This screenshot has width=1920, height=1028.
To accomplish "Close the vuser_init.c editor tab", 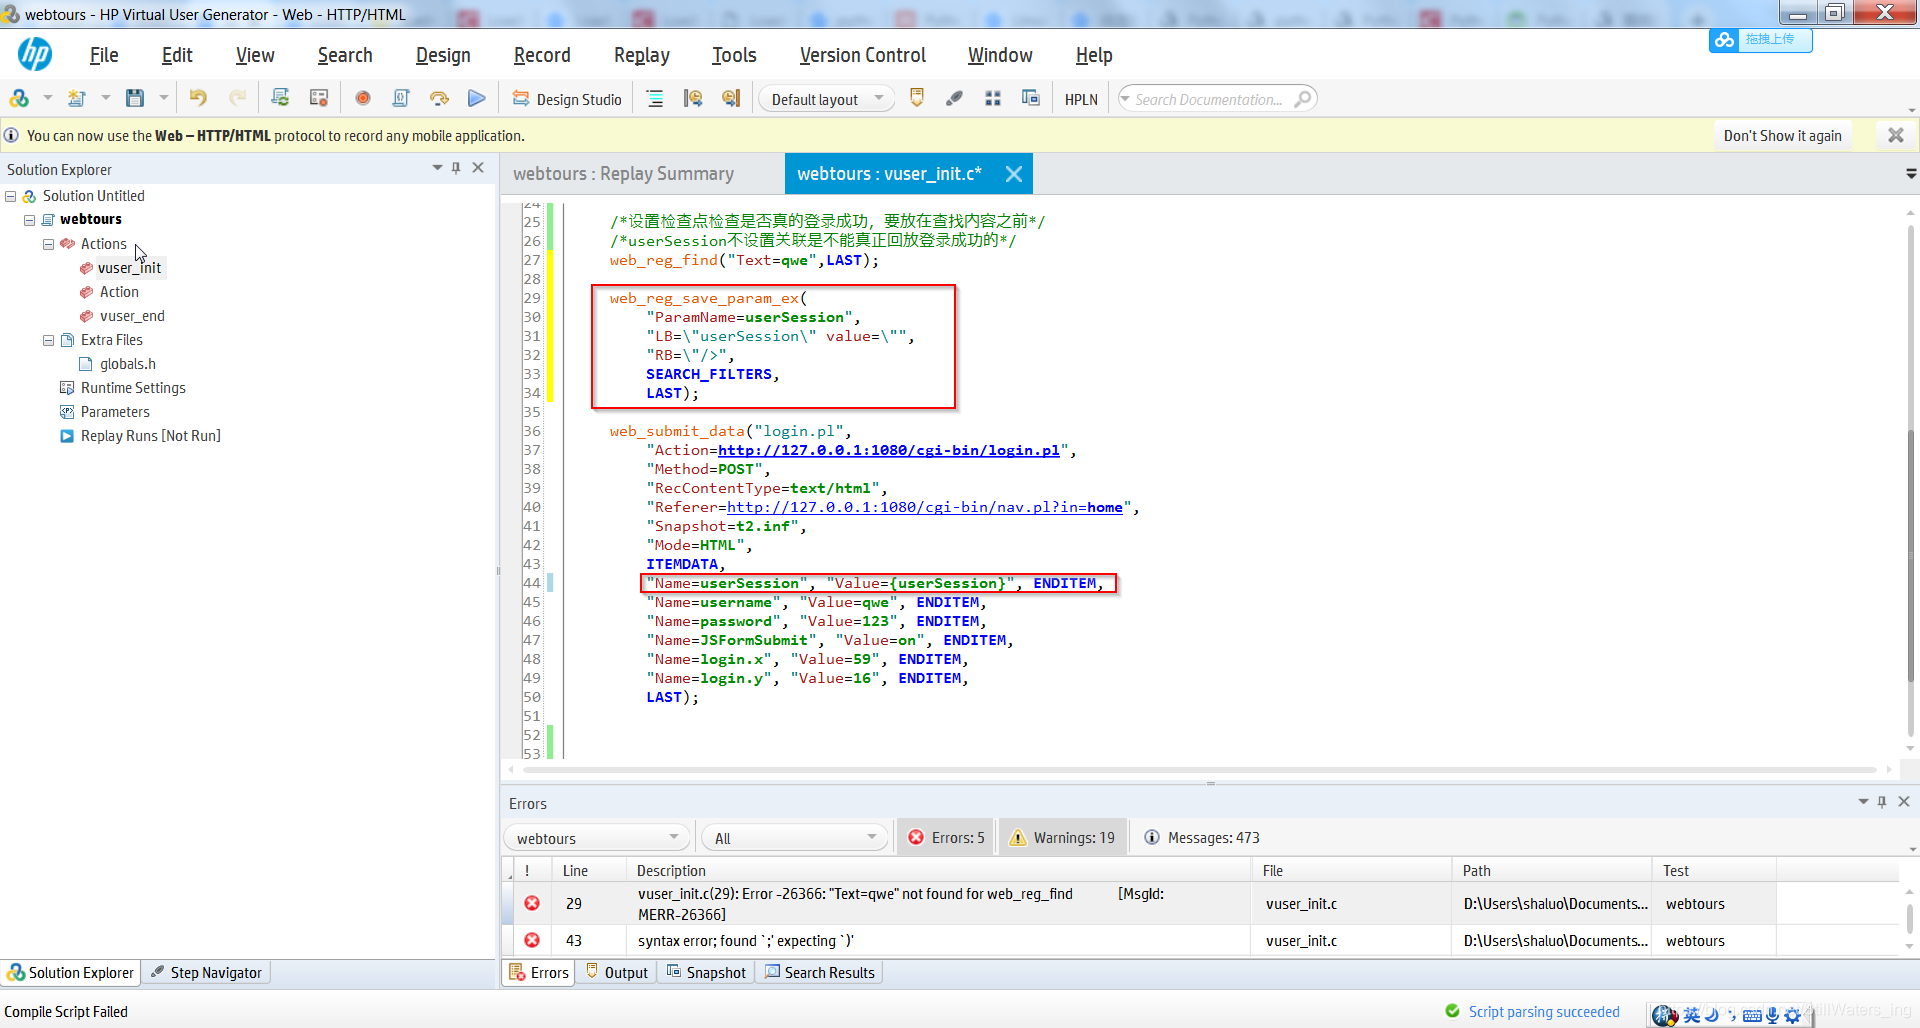I will click(x=1013, y=174).
